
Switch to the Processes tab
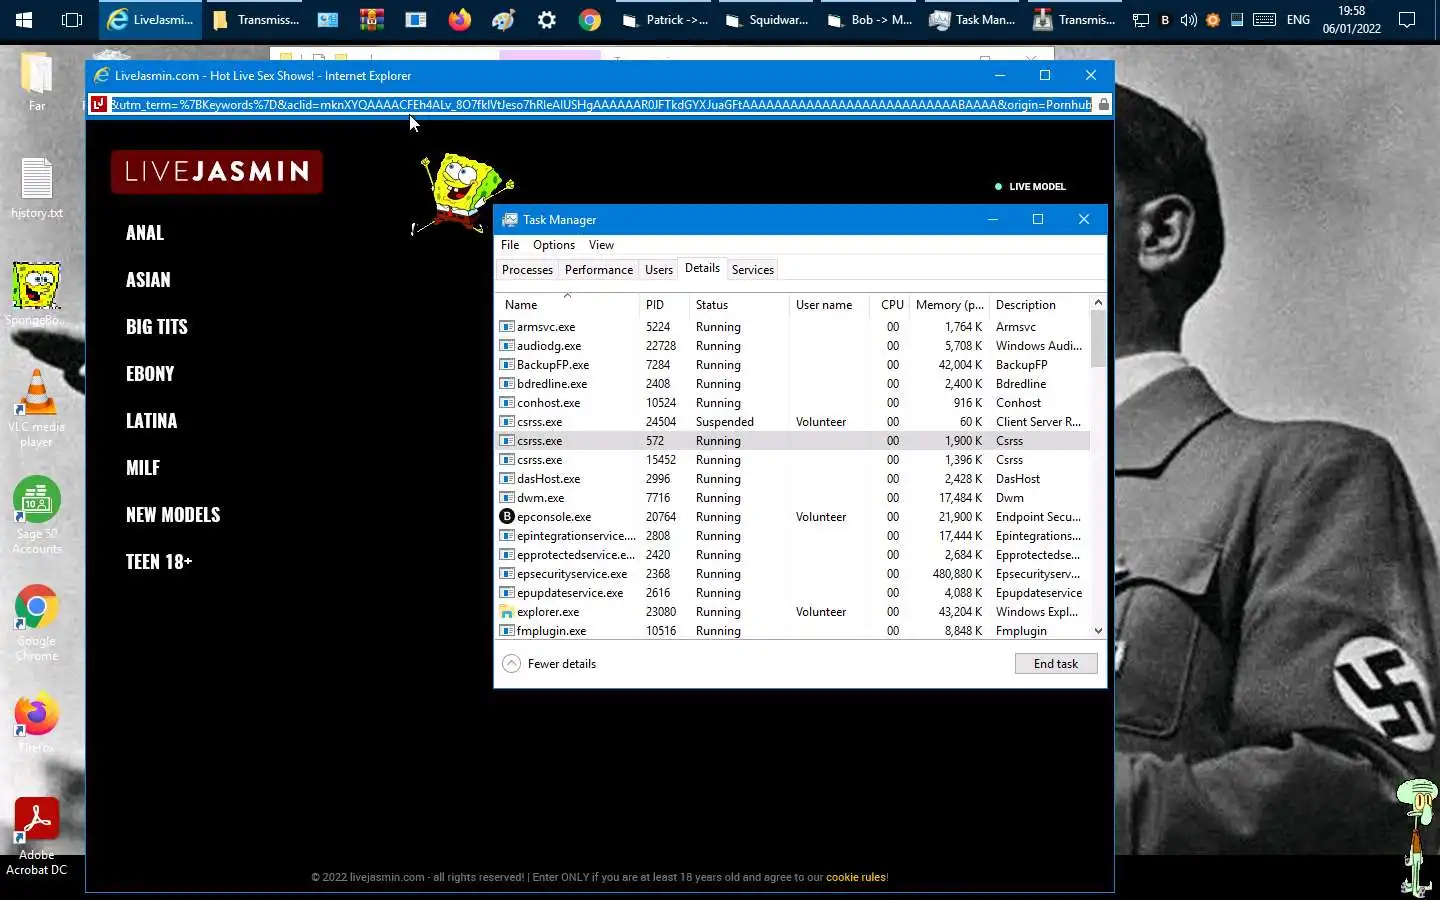click(527, 270)
